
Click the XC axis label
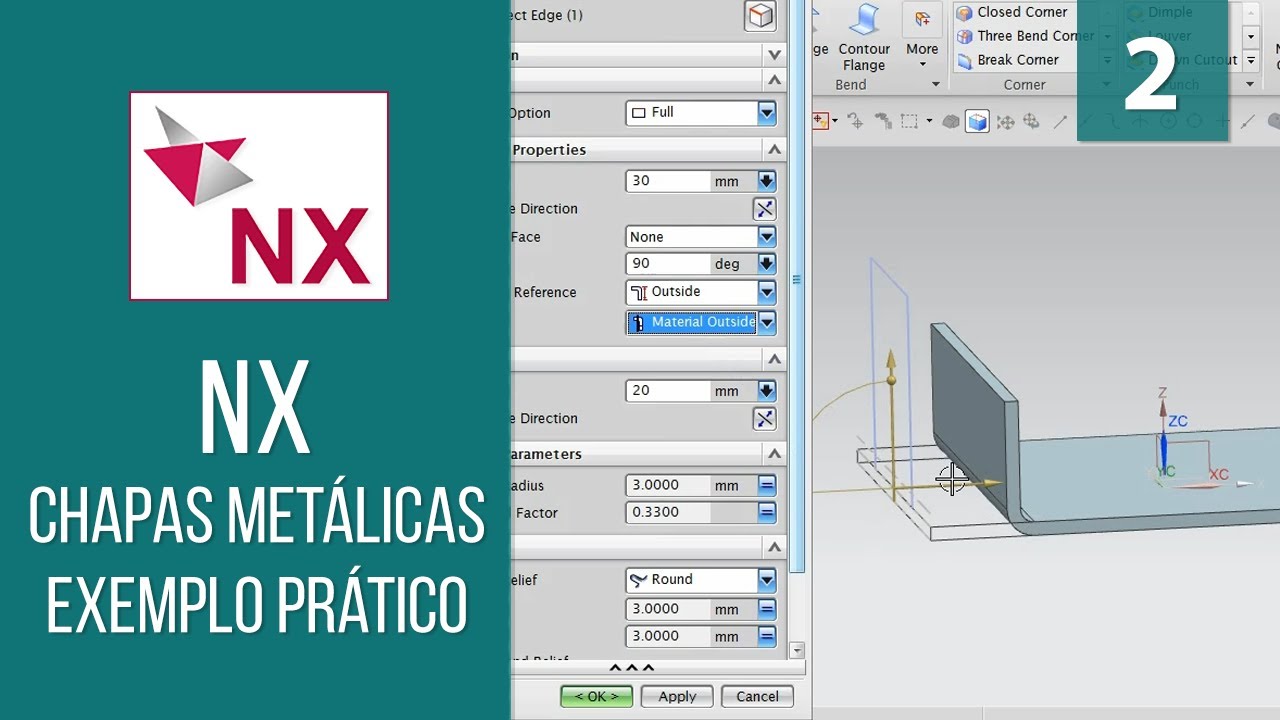(1218, 474)
